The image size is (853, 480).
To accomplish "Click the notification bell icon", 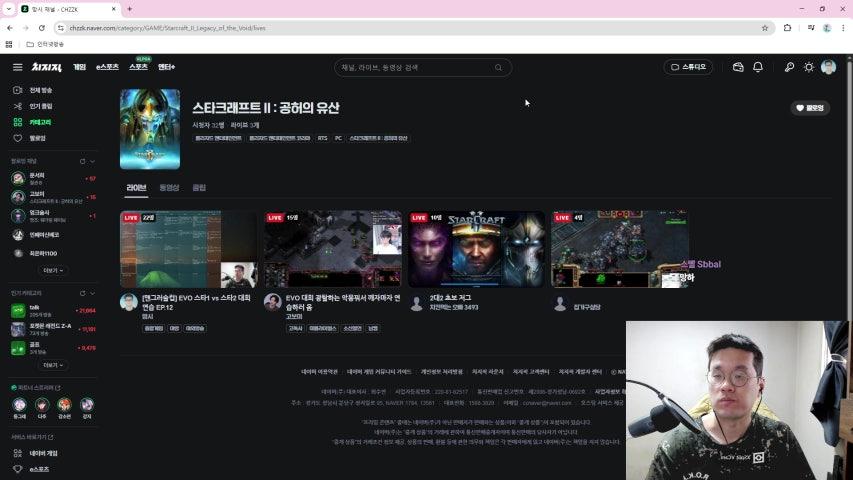I will point(758,67).
